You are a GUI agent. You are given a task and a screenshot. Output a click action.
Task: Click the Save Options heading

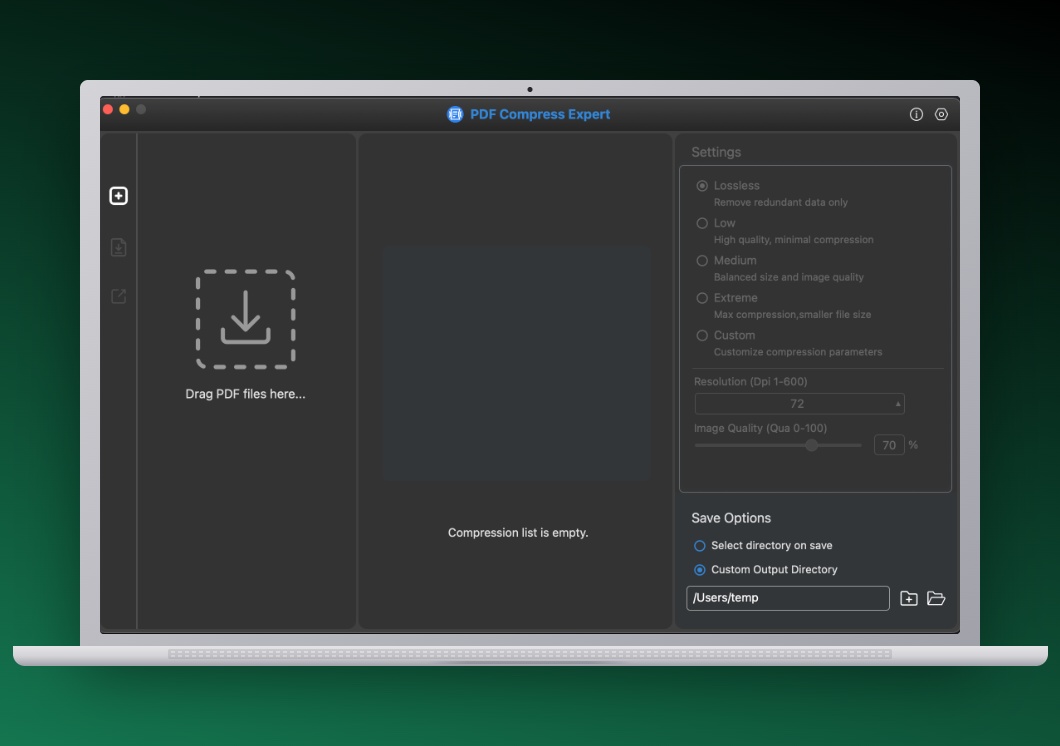click(731, 518)
